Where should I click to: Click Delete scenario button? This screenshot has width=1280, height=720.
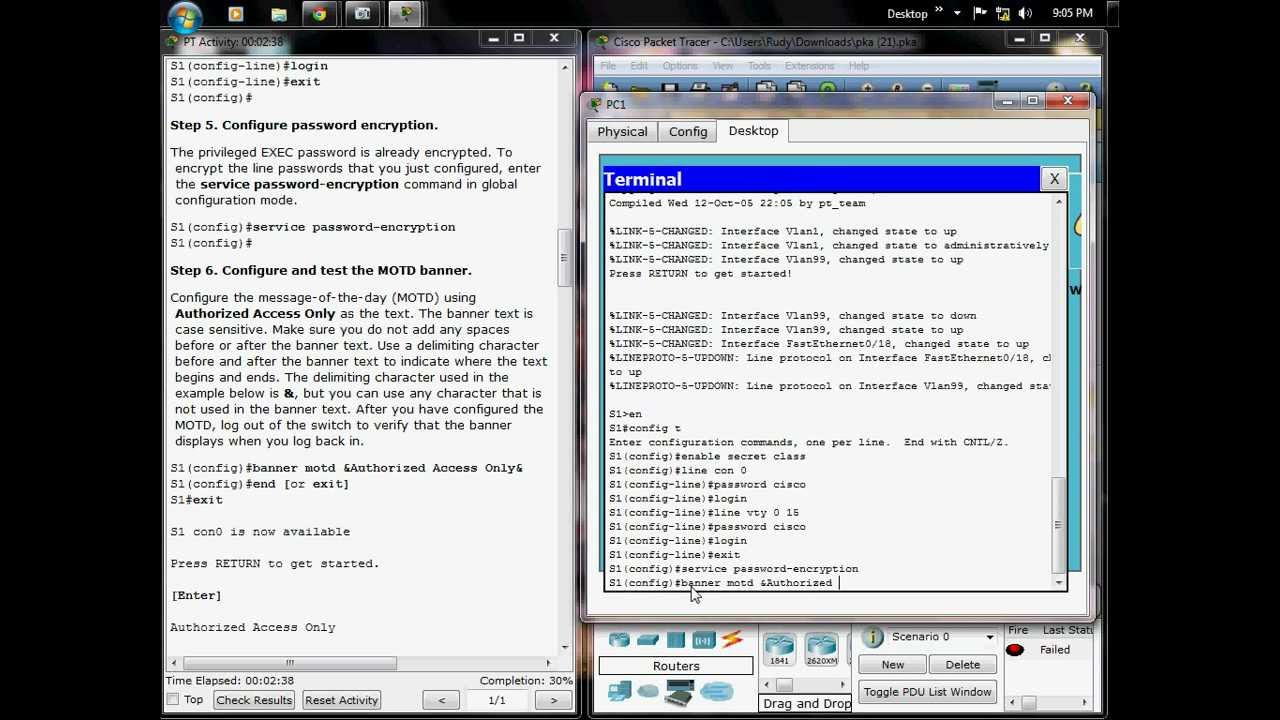click(963, 665)
